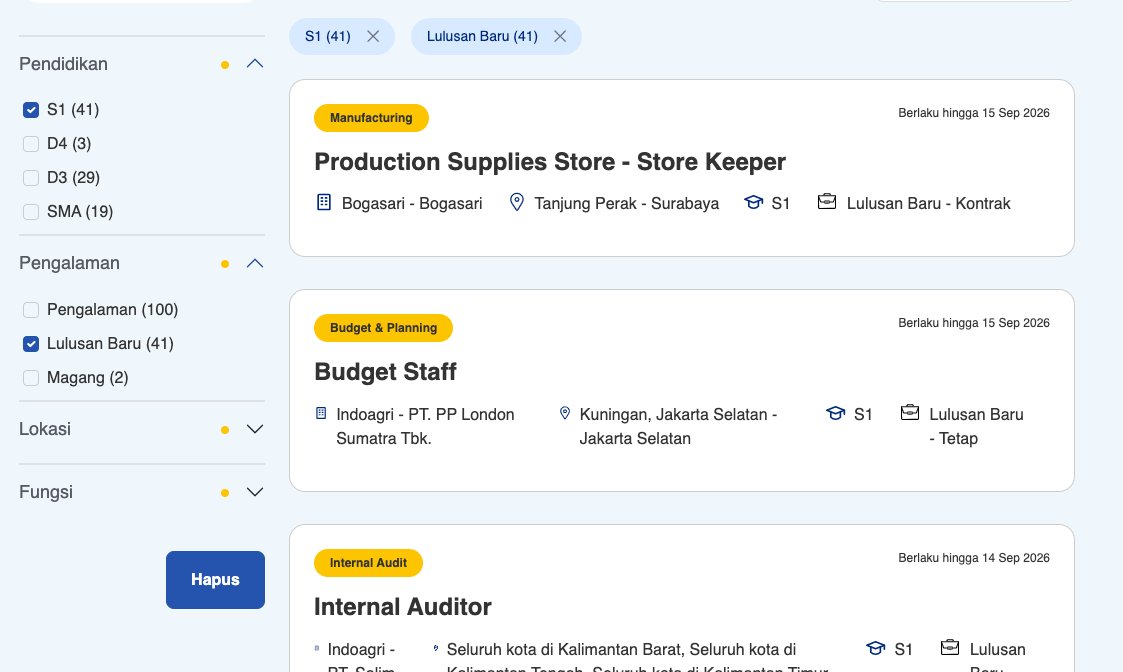Check the SMA (19) checkbox
Viewport: 1123px width, 672px height.
click(x=31, y=212)
